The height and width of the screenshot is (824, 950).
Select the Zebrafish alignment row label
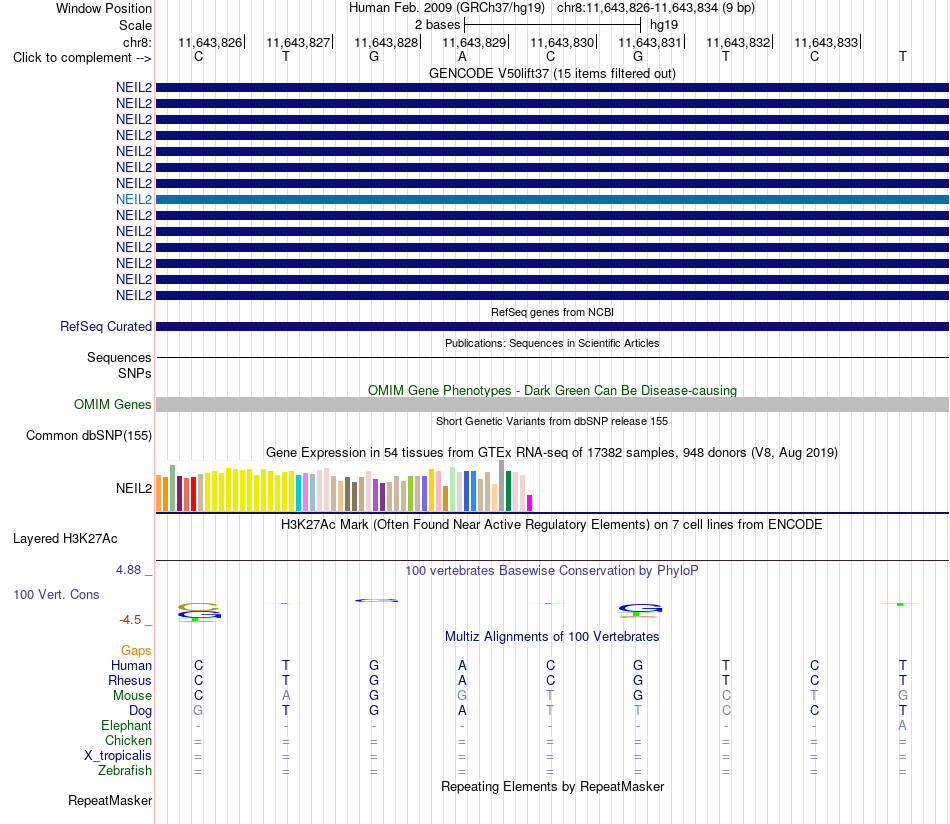(x=125, y=771)
